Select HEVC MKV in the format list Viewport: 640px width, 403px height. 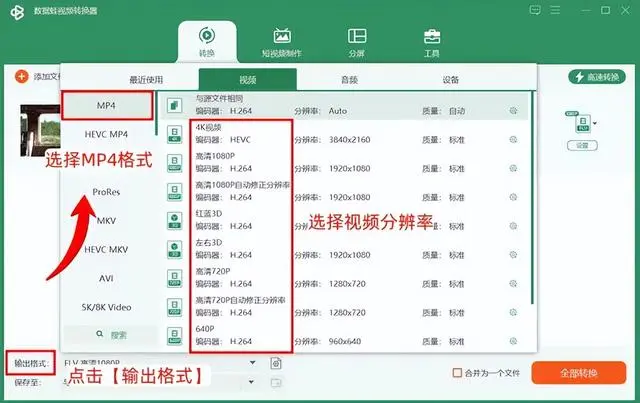point(107,249)
